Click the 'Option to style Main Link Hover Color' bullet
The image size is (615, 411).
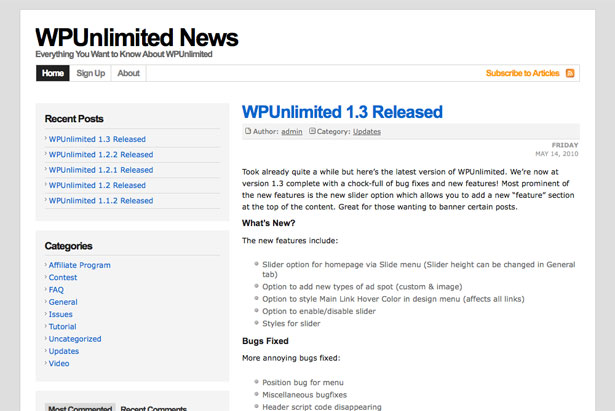[393, 299]
